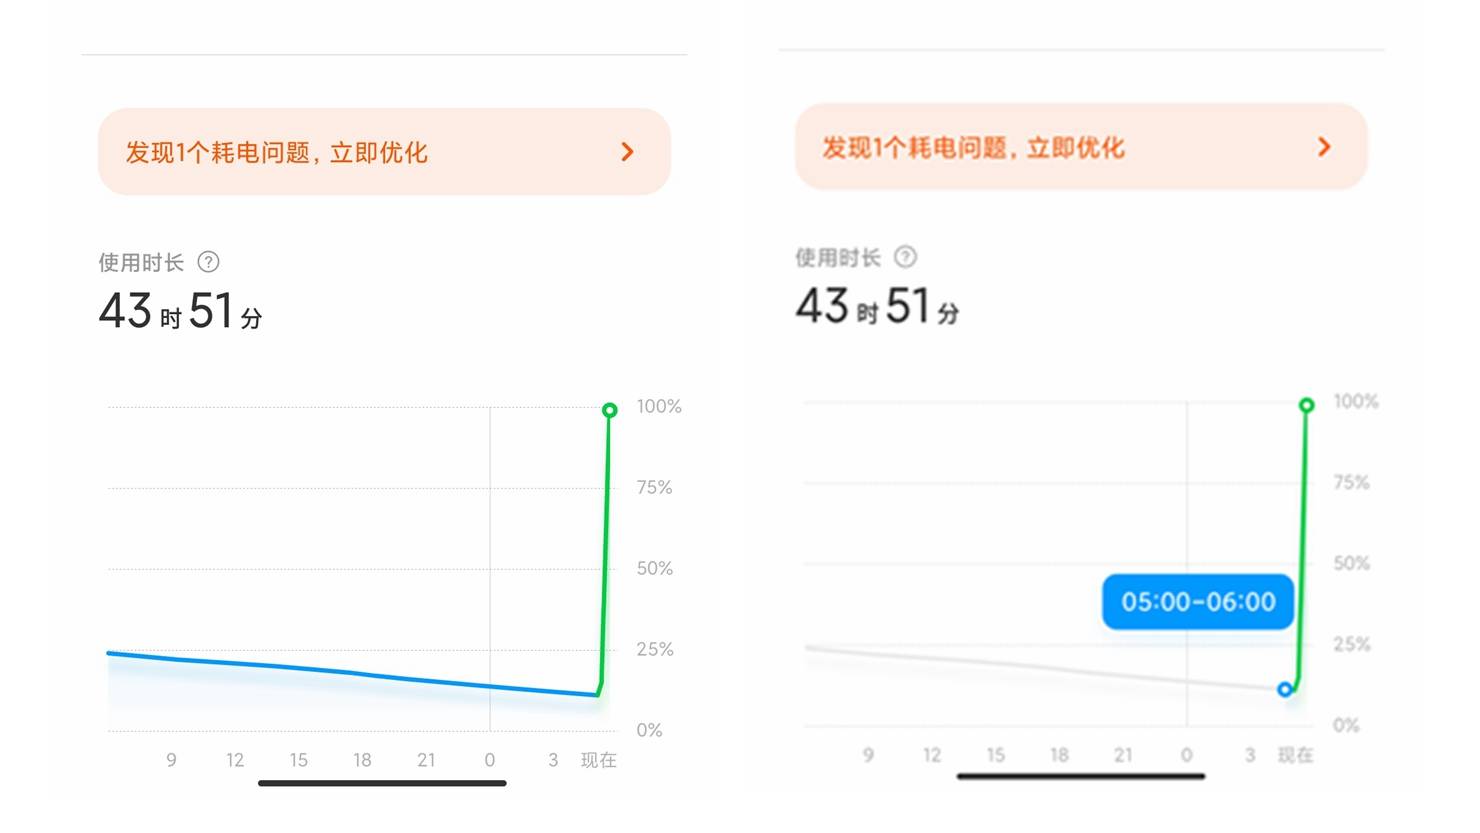Viewport: 1480px width, 833px height.
Task: Open the right banner's orange chevron arrow
Action: (1324, 147)
